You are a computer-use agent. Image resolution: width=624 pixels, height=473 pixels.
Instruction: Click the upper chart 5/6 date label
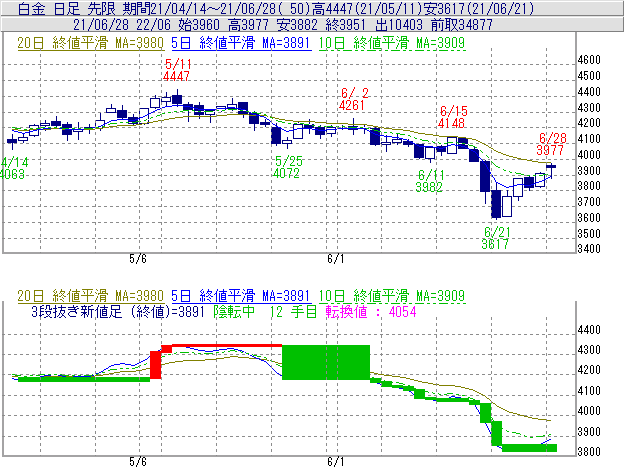(x=138, y=259)
